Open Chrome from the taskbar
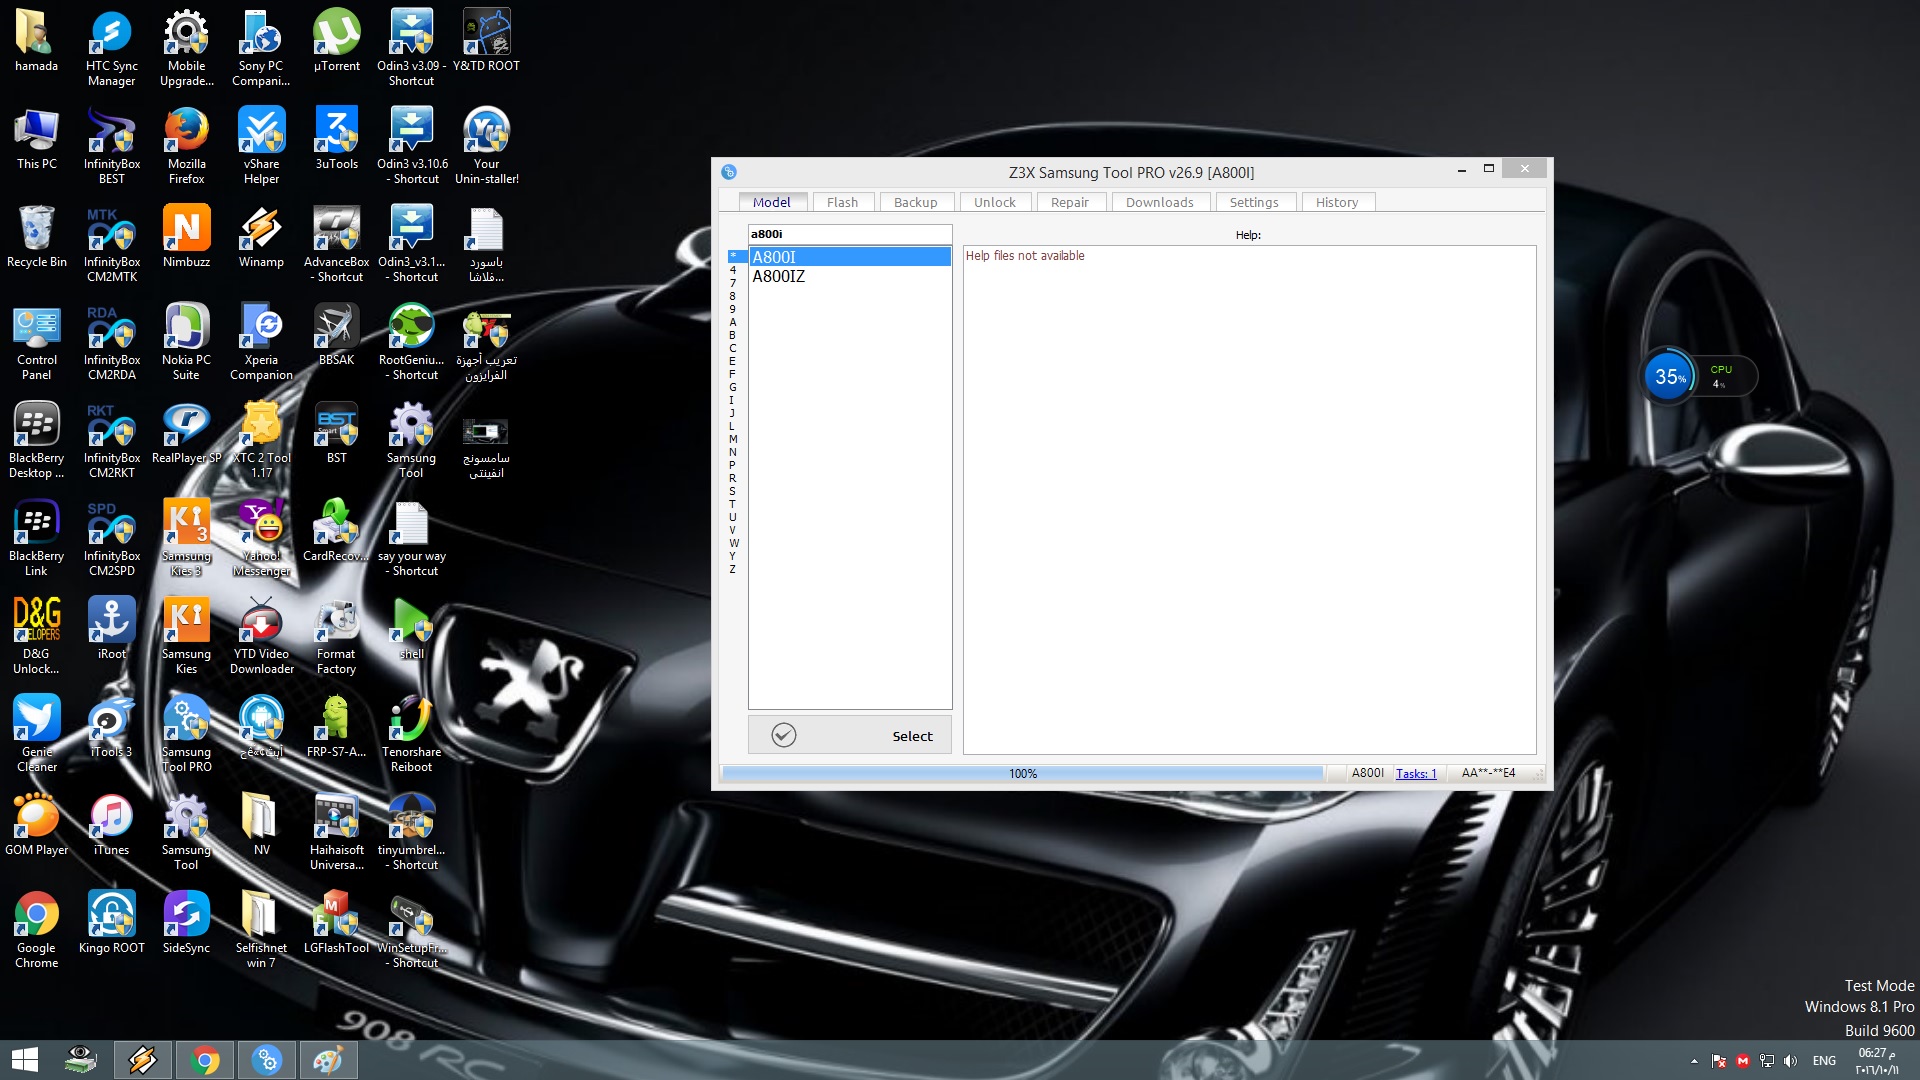The width and height of the screenshot is (1920, 1080). click(205, 1060)
